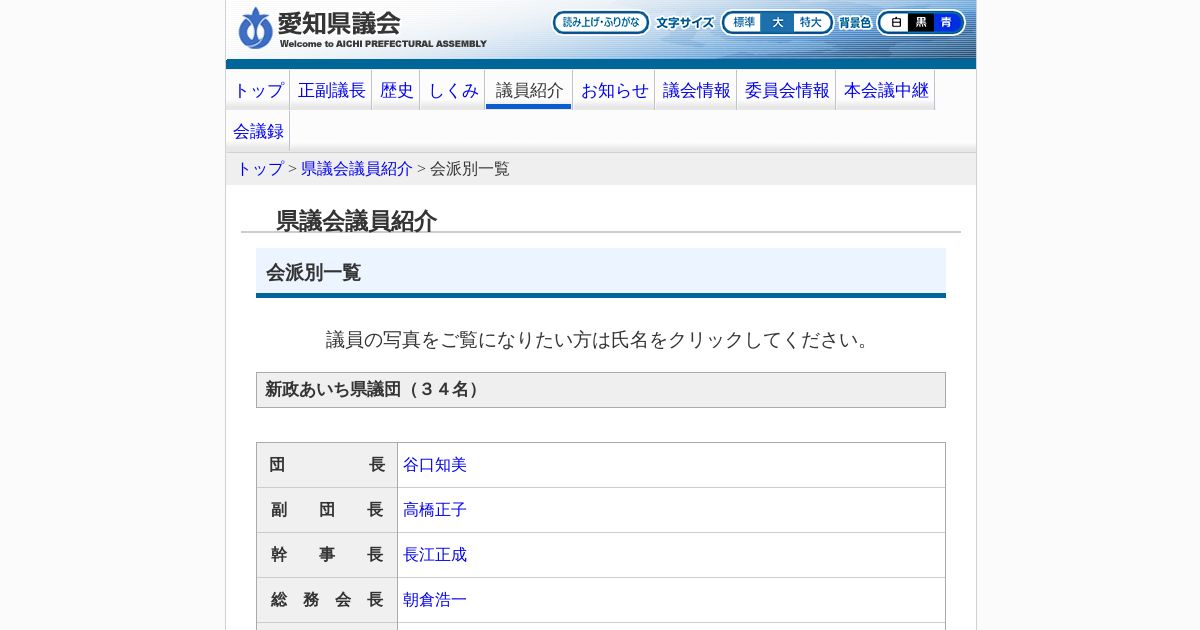Viewport: 1200px width, 630px height.
Task: Choose white (白) background color
Action: tap(896, 22)
